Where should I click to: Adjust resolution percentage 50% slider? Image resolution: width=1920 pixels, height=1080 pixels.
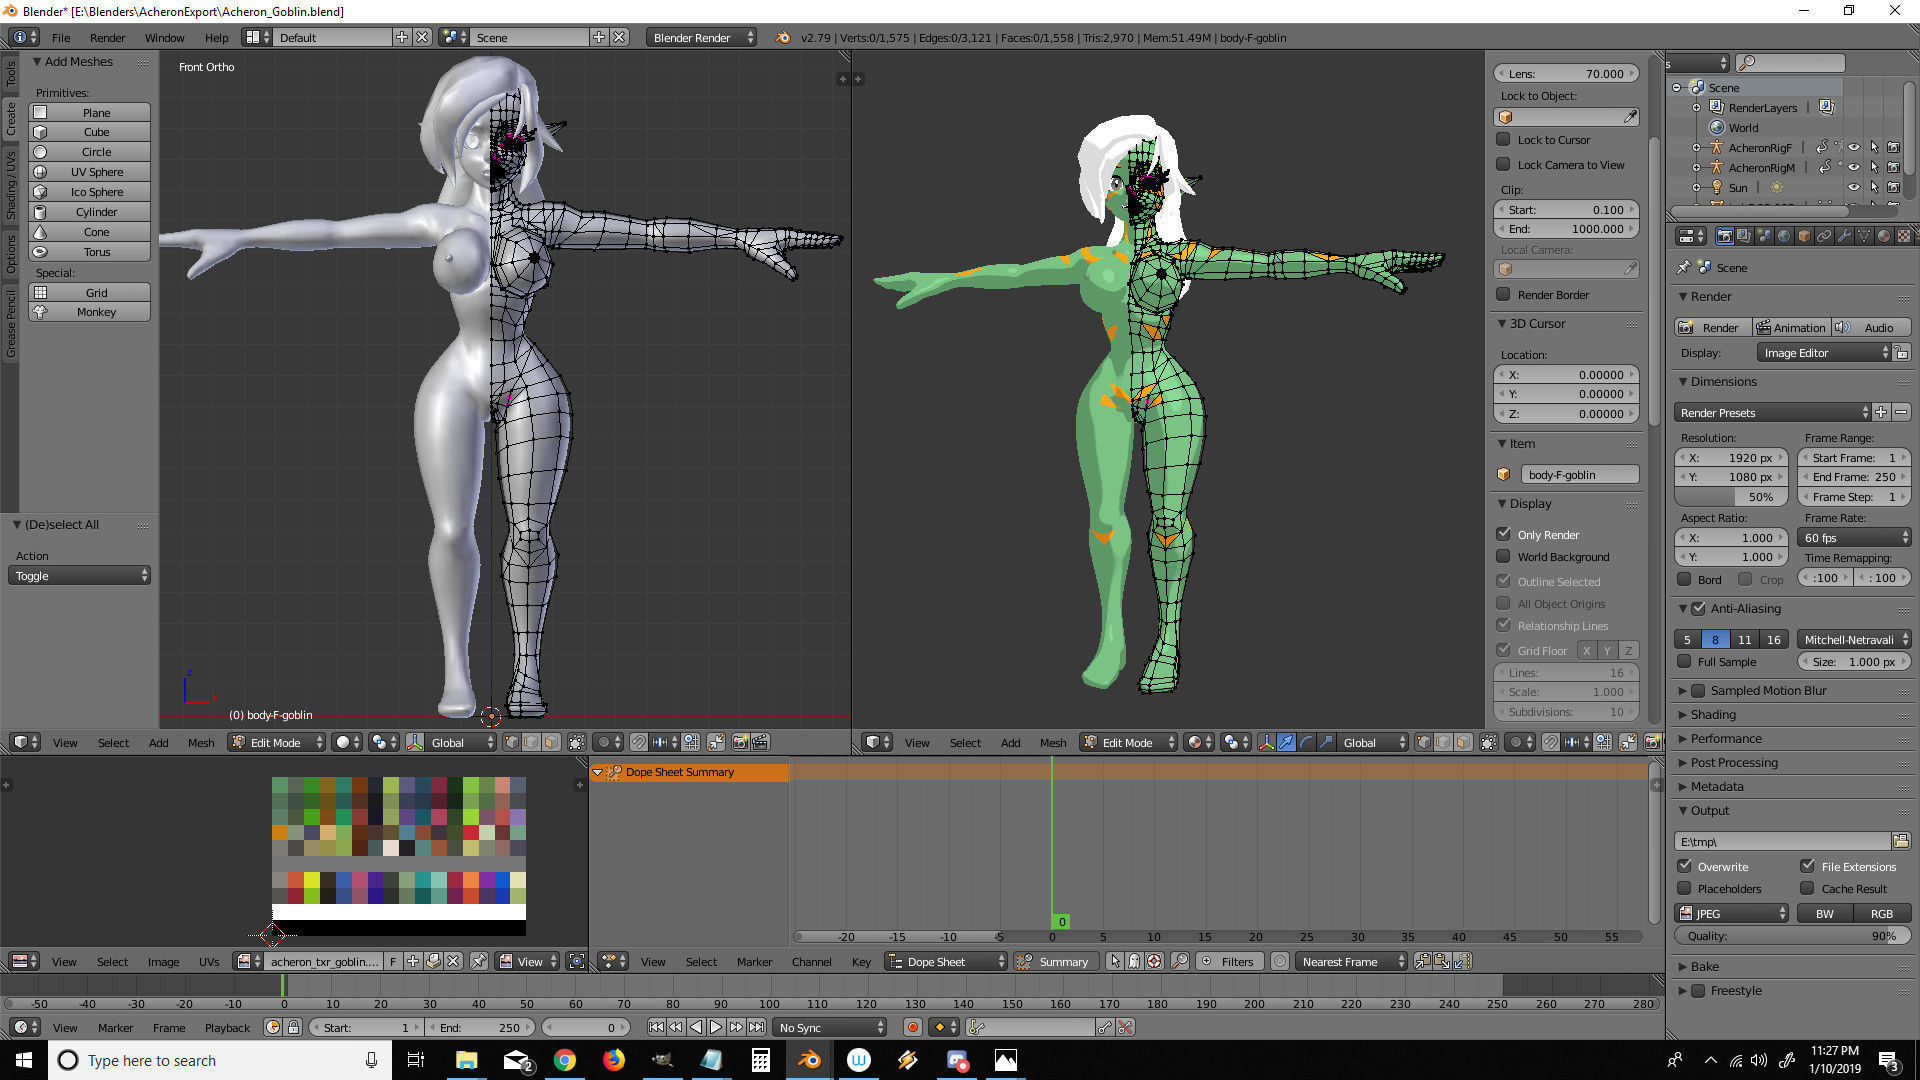1730,497
